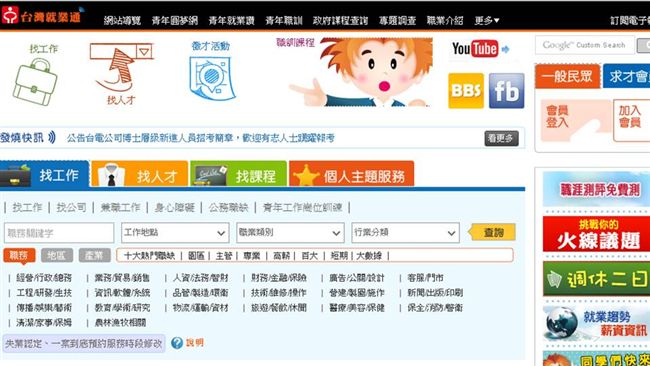The width and height of the screenshot is (650, 366).
Task: Toggle the 產業 filter button
Action: [x=95, y=255]
